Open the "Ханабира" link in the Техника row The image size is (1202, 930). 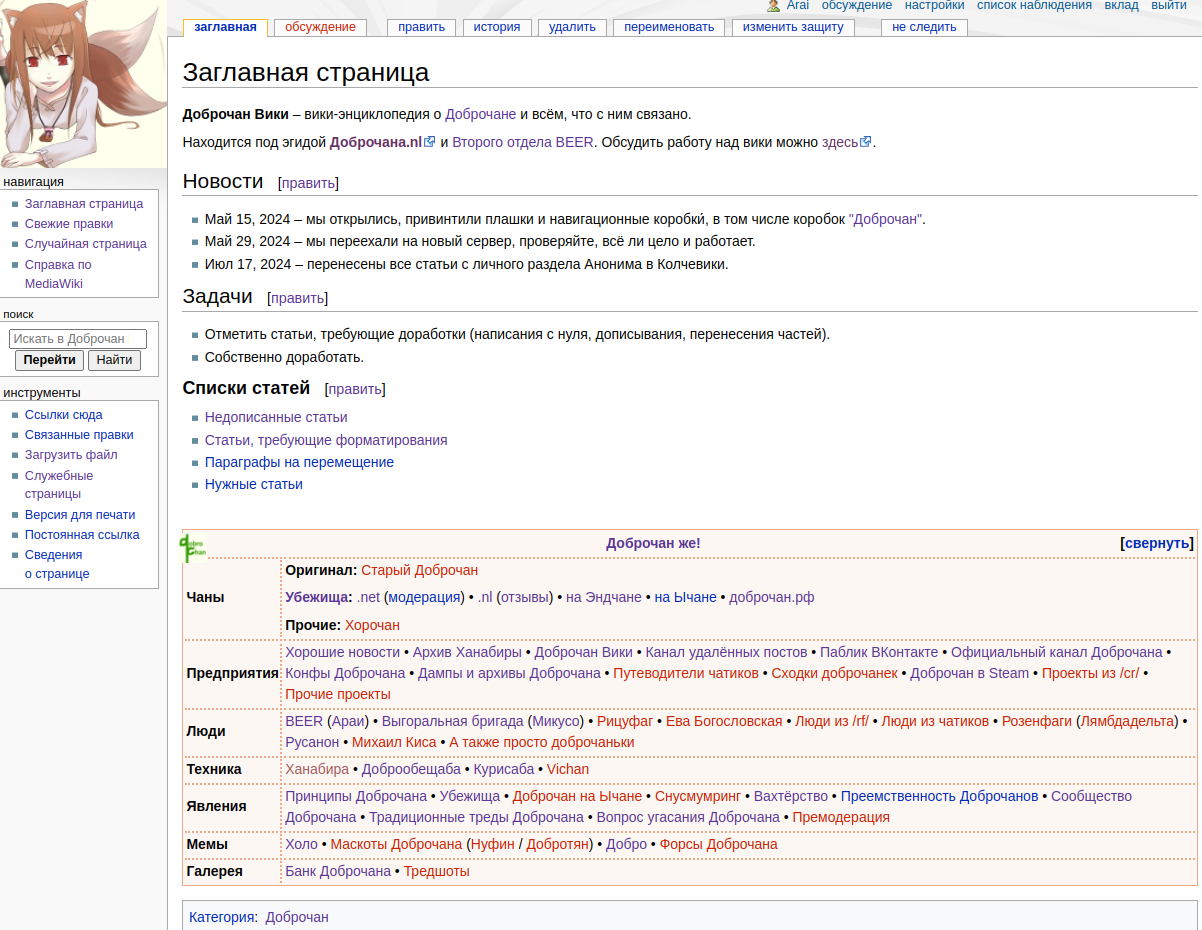pyautogui.click(x=317, y=769)
